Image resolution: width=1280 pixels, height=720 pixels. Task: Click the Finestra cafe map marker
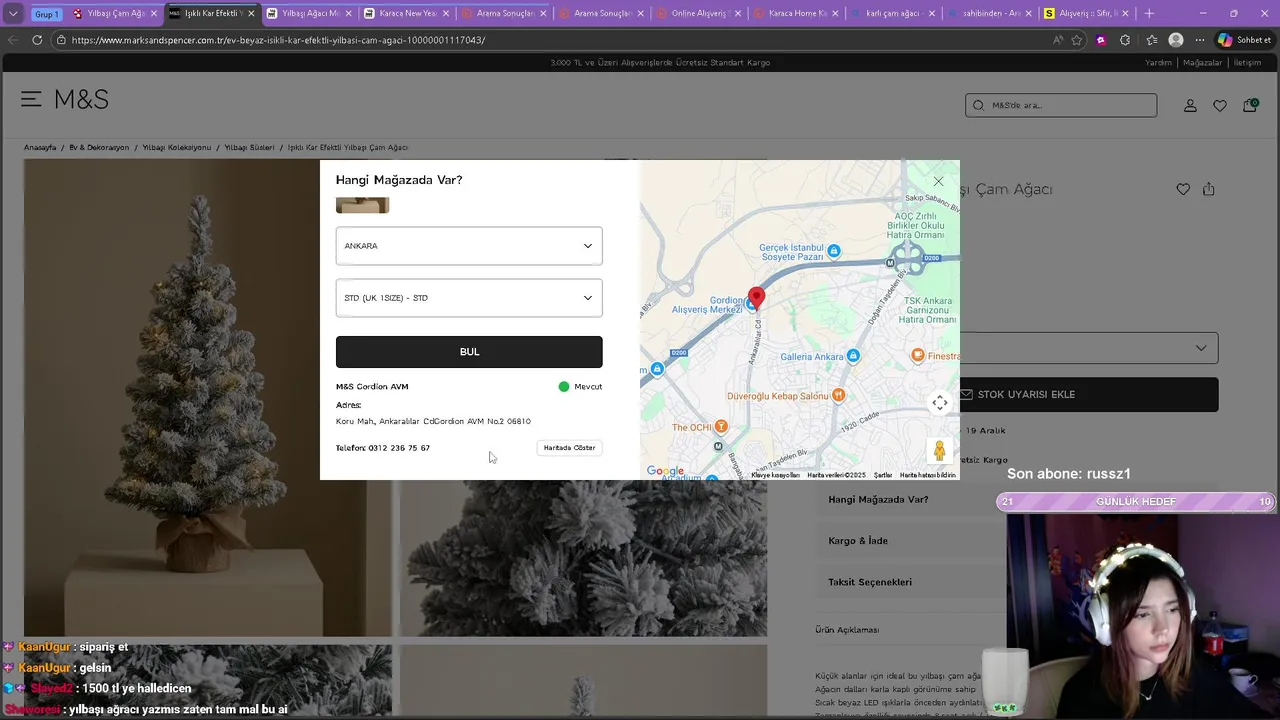pos(918,356)
